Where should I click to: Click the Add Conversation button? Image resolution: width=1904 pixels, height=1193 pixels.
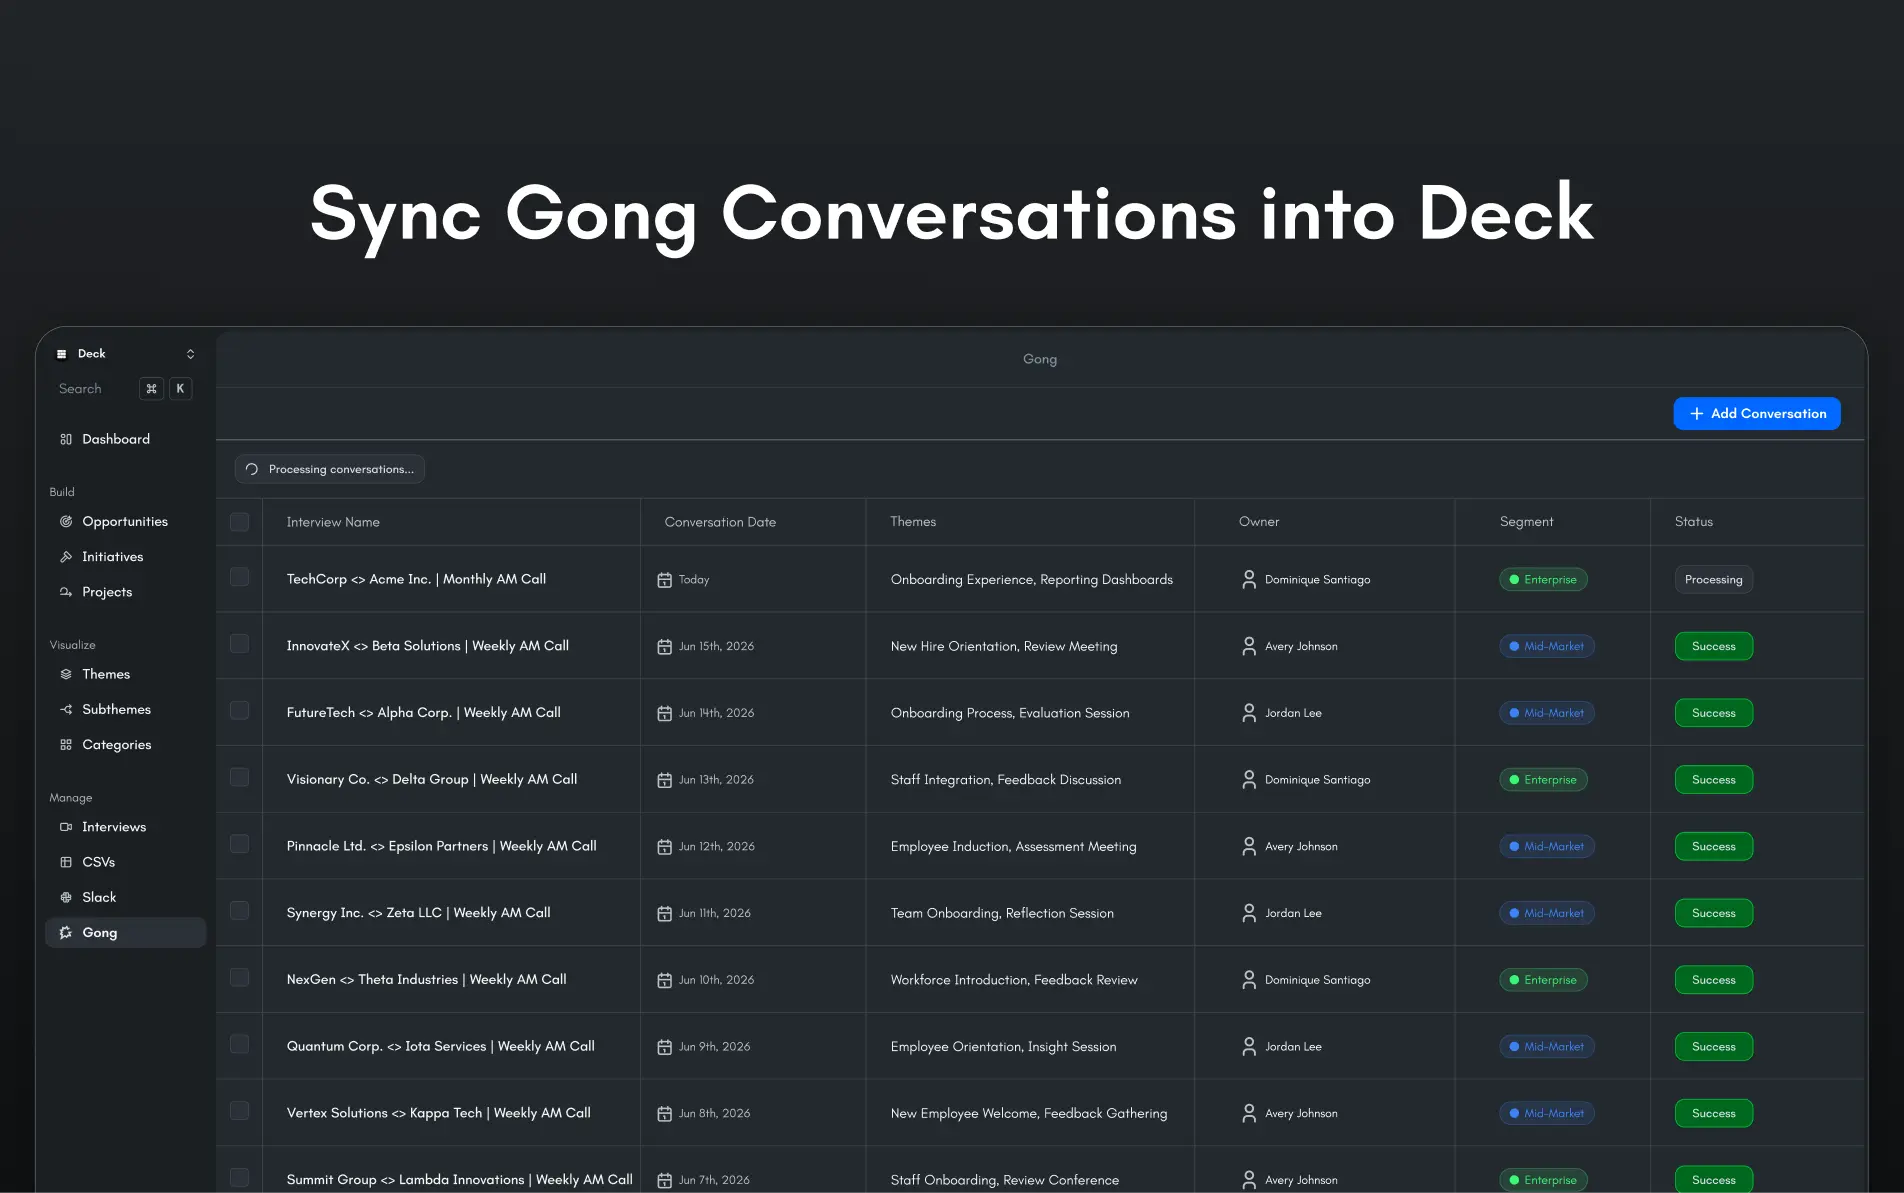(x=1757, y=413)
